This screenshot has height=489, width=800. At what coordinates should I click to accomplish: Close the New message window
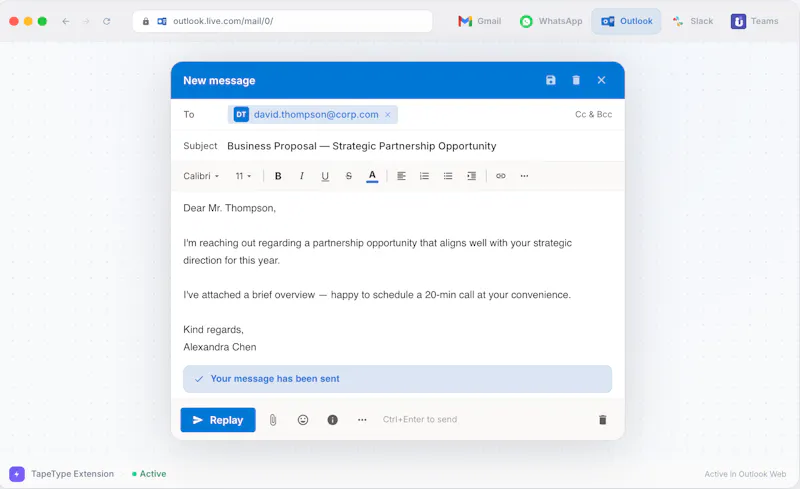click(x=602, y=80)
